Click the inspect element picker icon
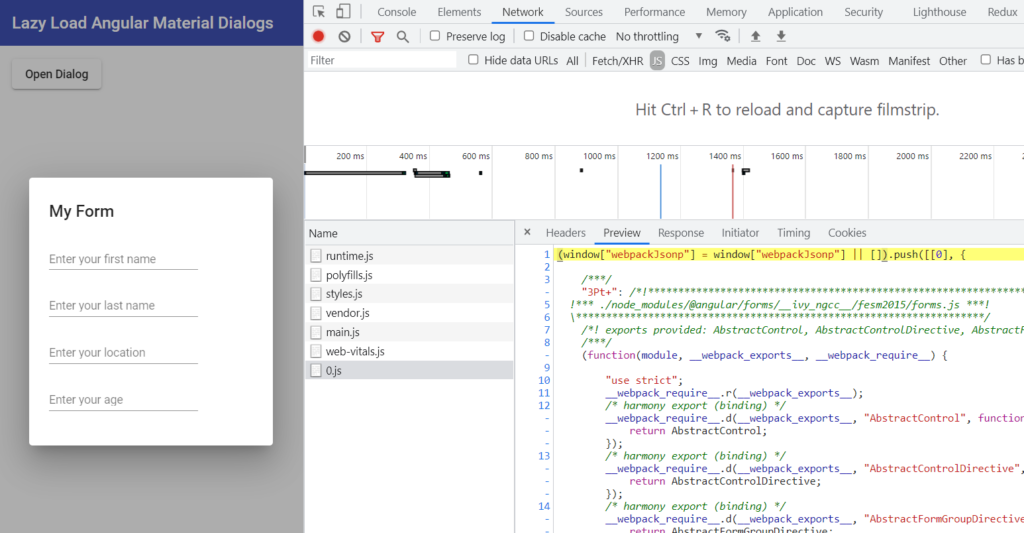This screenshot has width=1024, height=533. coord(319,12)
